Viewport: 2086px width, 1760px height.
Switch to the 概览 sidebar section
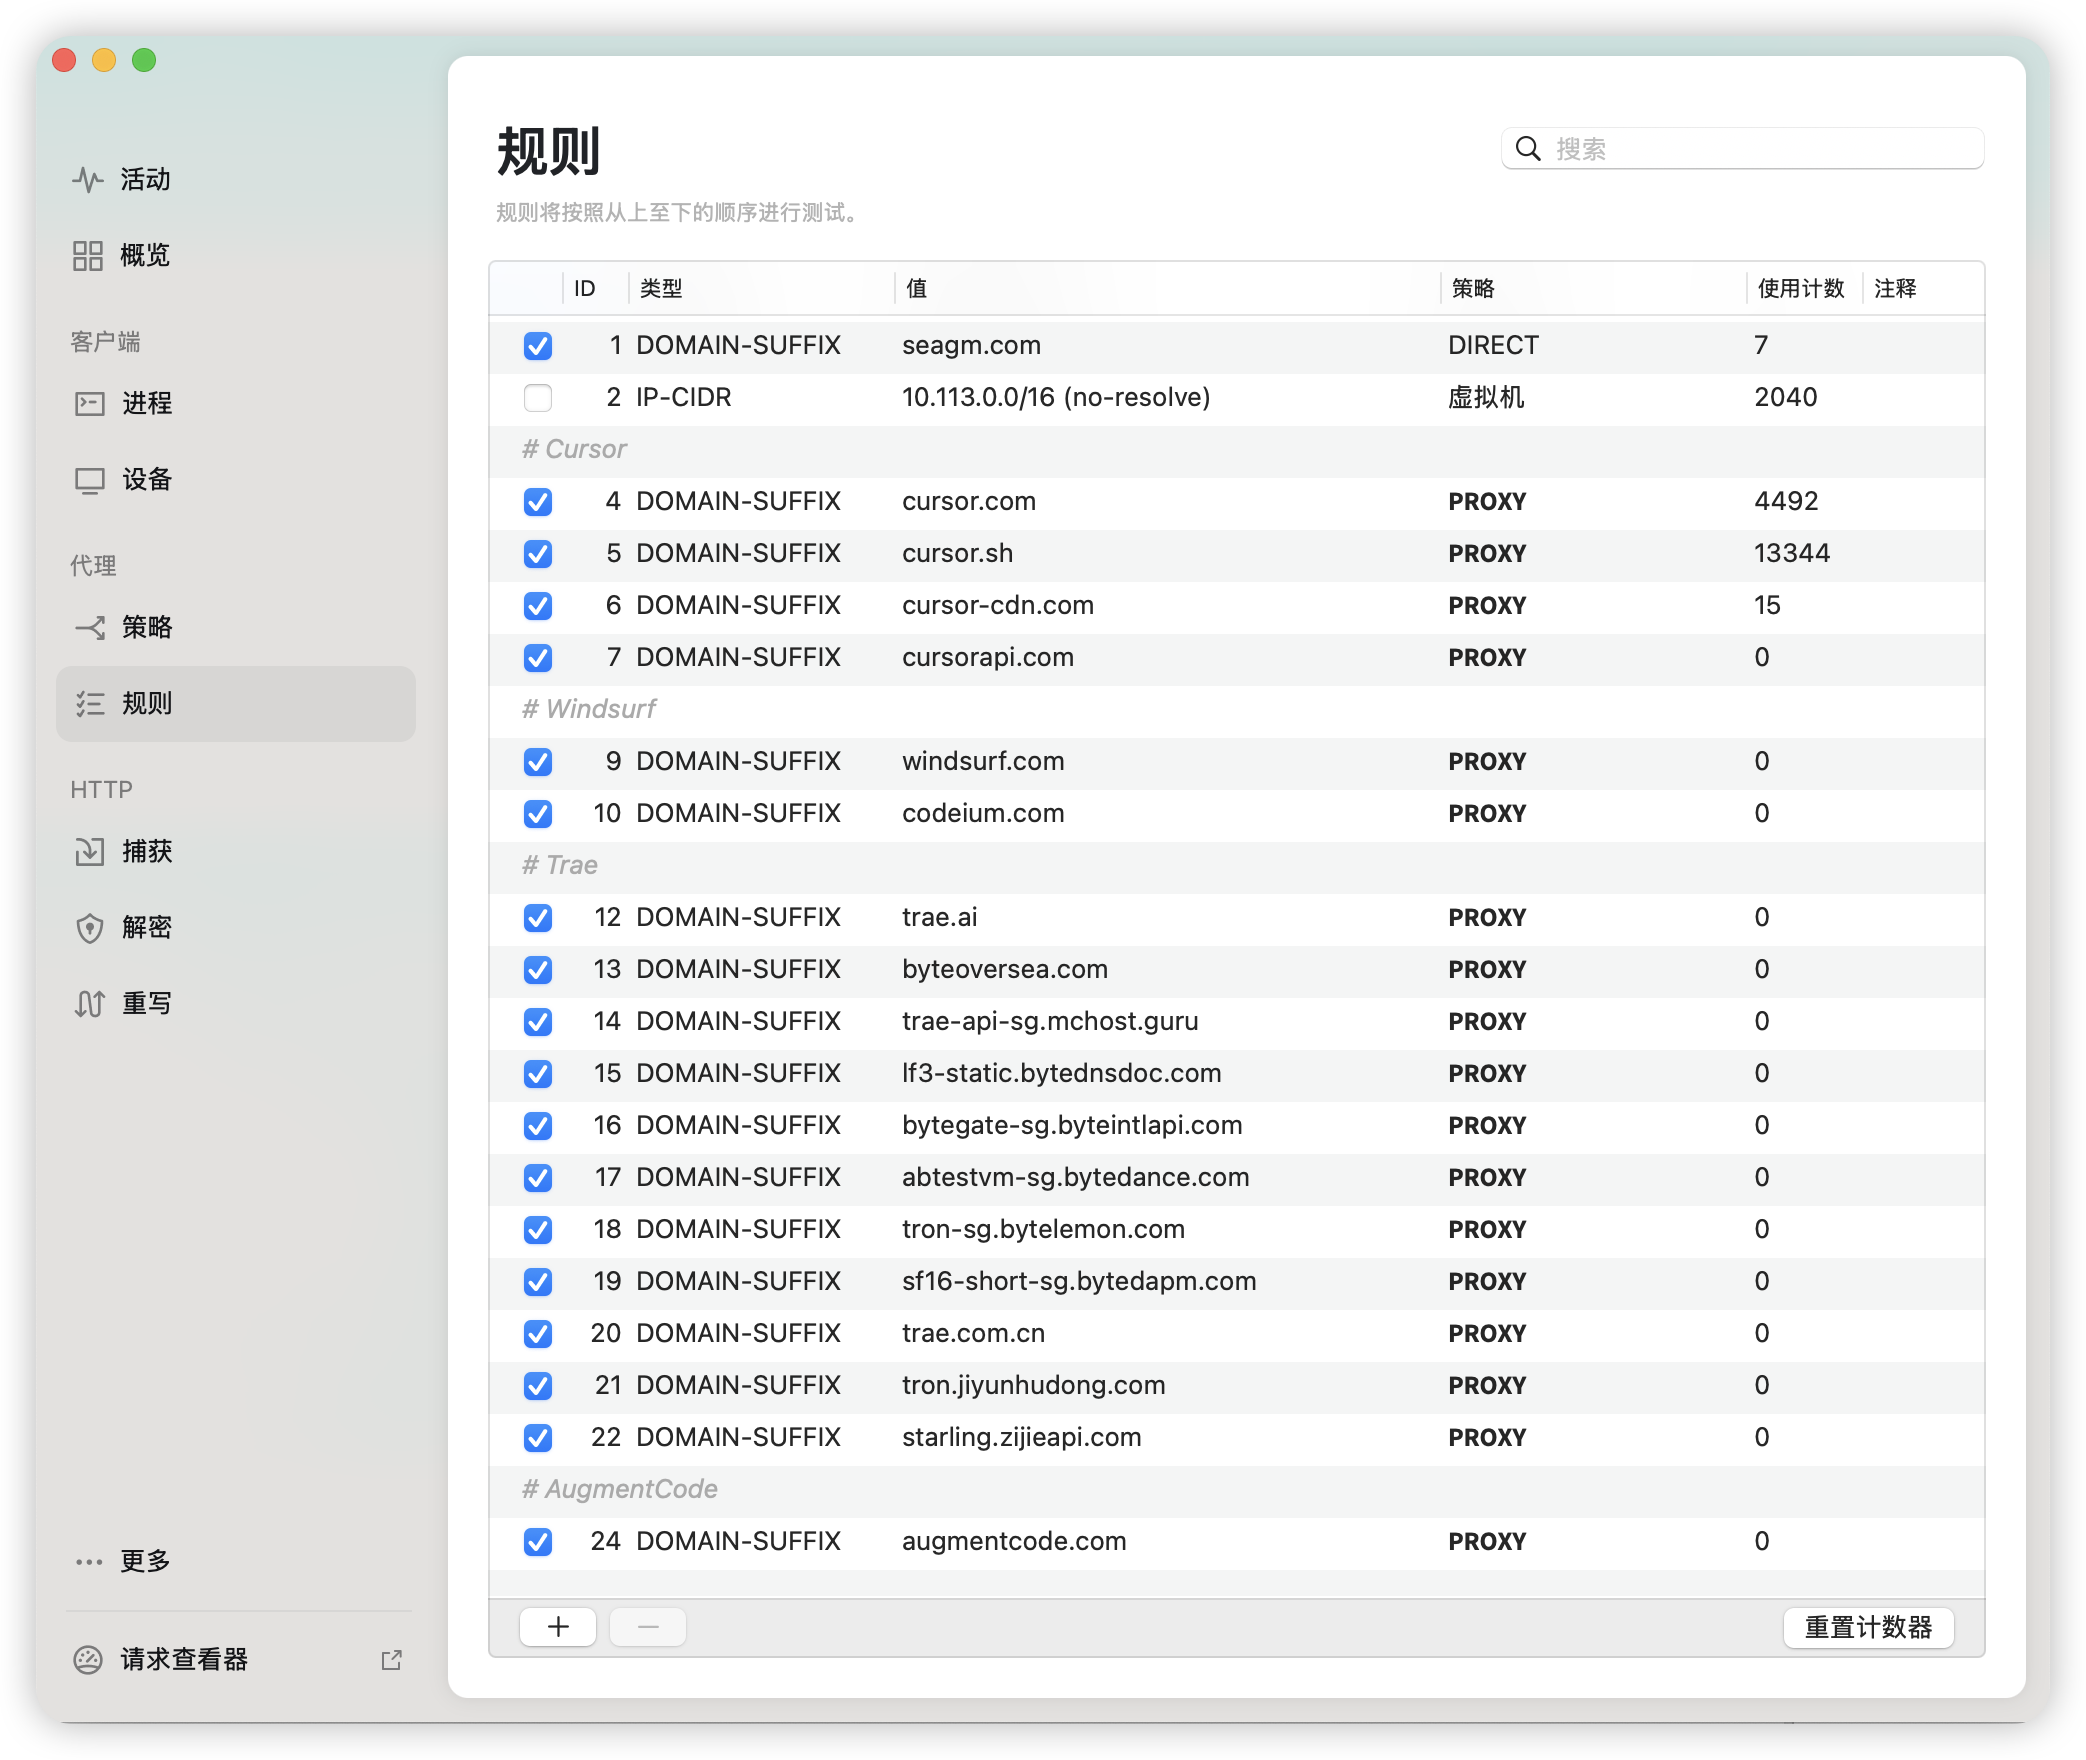(x=236, y=256)
